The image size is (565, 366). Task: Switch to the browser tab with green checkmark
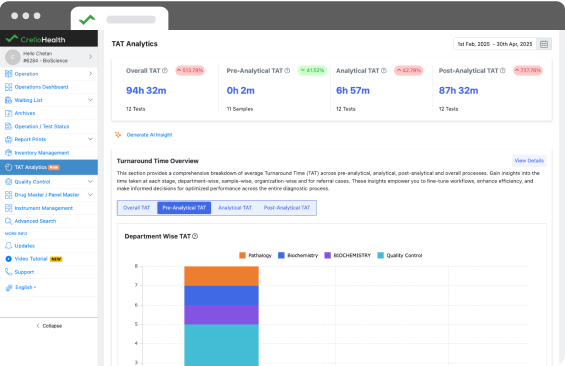pyautogui.click(x=120, y=19)
